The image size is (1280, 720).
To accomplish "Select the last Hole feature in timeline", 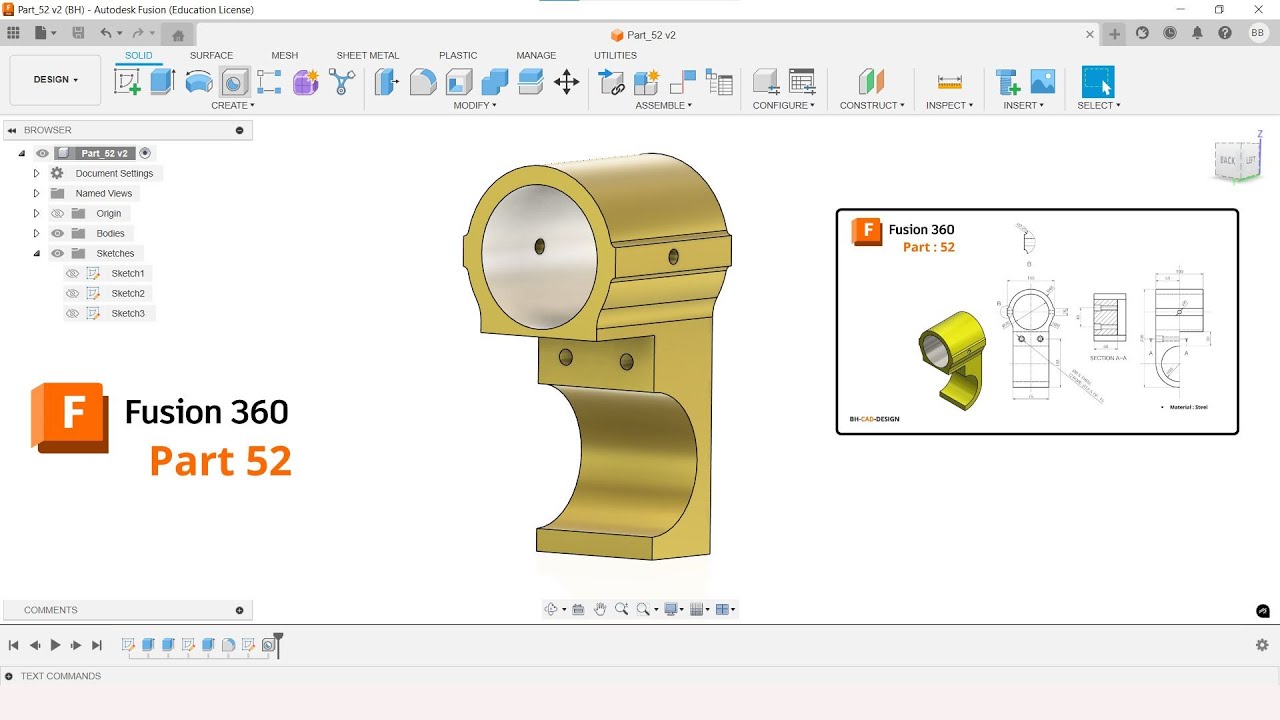I will pyautogui.click(x=268, y=645).
